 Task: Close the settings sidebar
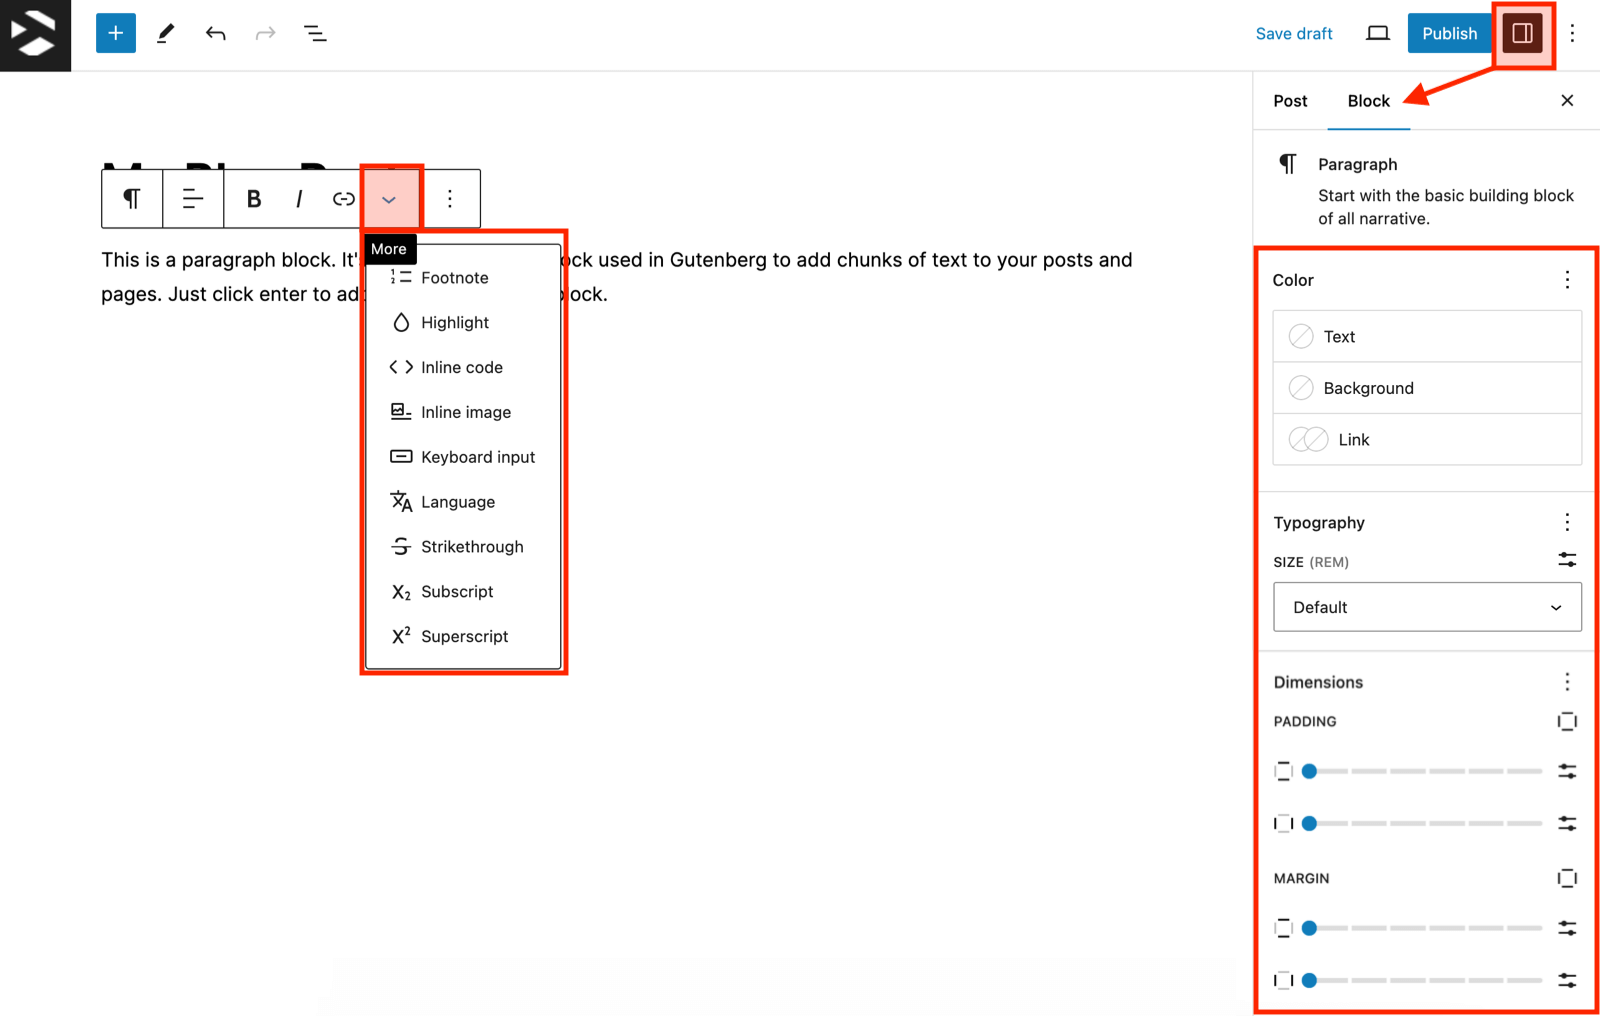tap(1567, 101)
